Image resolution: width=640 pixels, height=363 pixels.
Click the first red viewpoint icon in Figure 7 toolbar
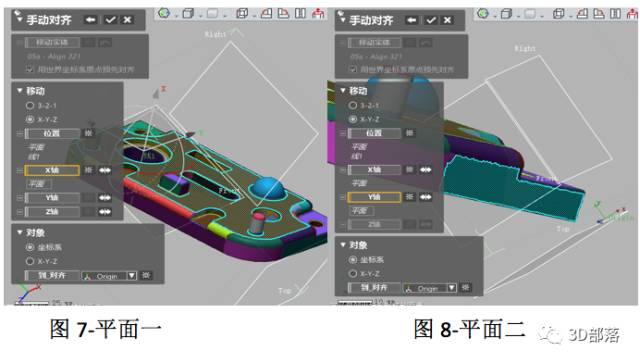pos(266,13)
